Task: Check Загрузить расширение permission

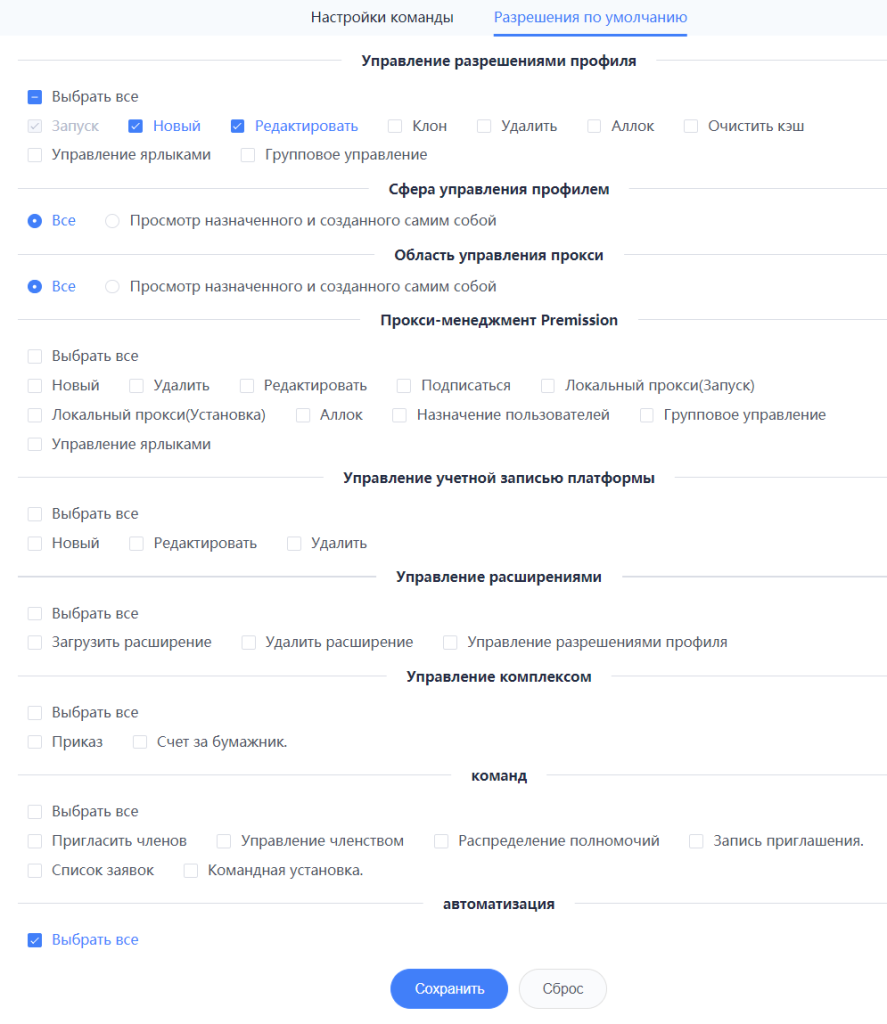Action: pyautogui.click(x=35, y=643)
